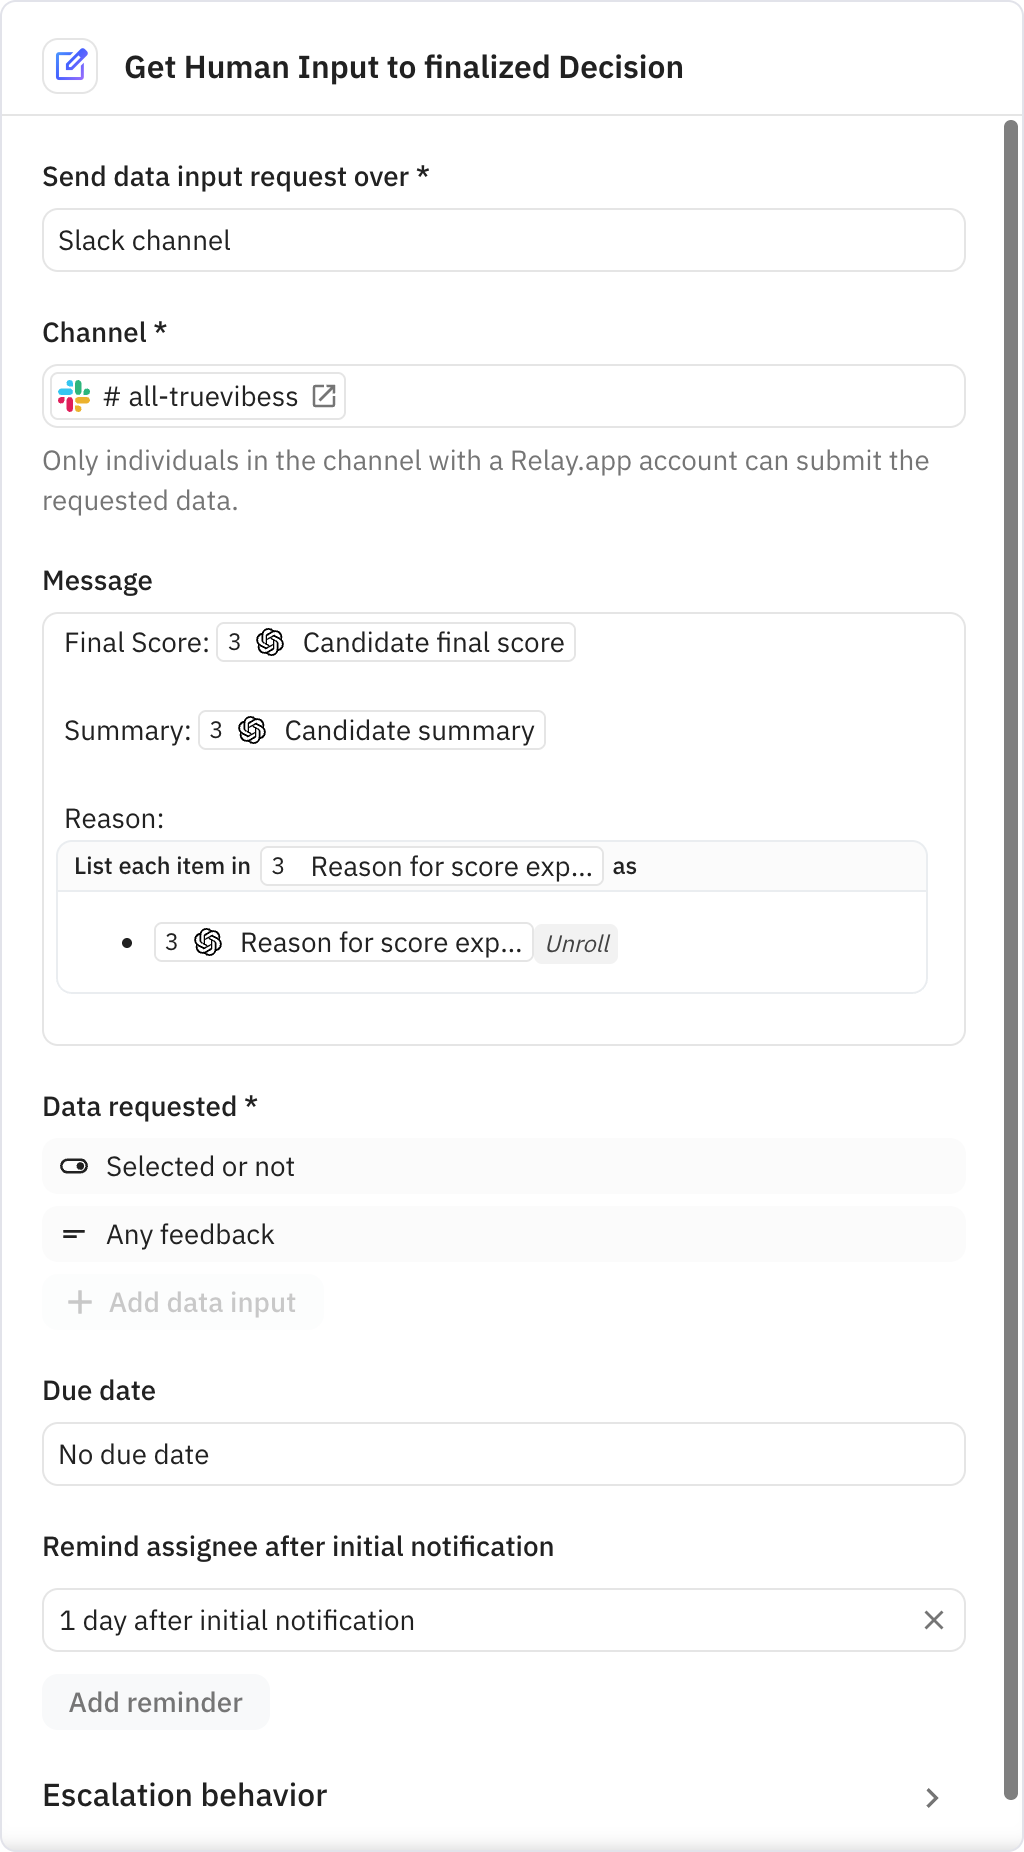Click the 'Reason:' text in message
This screenshot has height=1852, width=1024.
114,818
